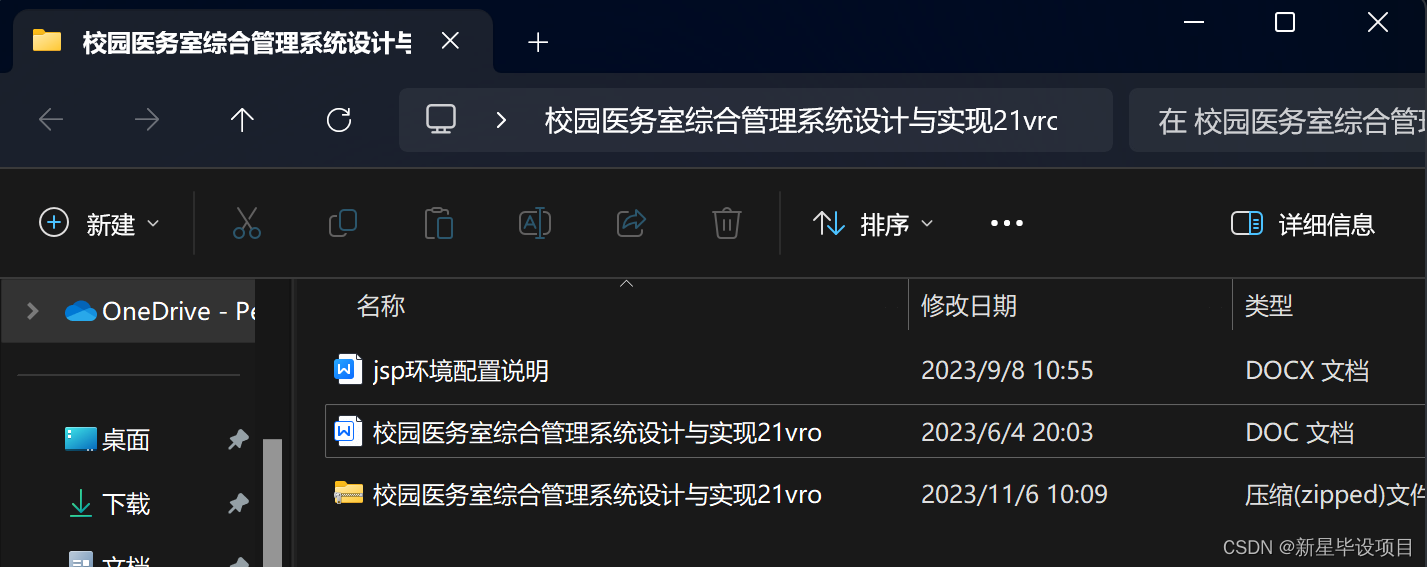
Task: Sort files by the 修改日期 column header
Action: (x=969, y=305)
